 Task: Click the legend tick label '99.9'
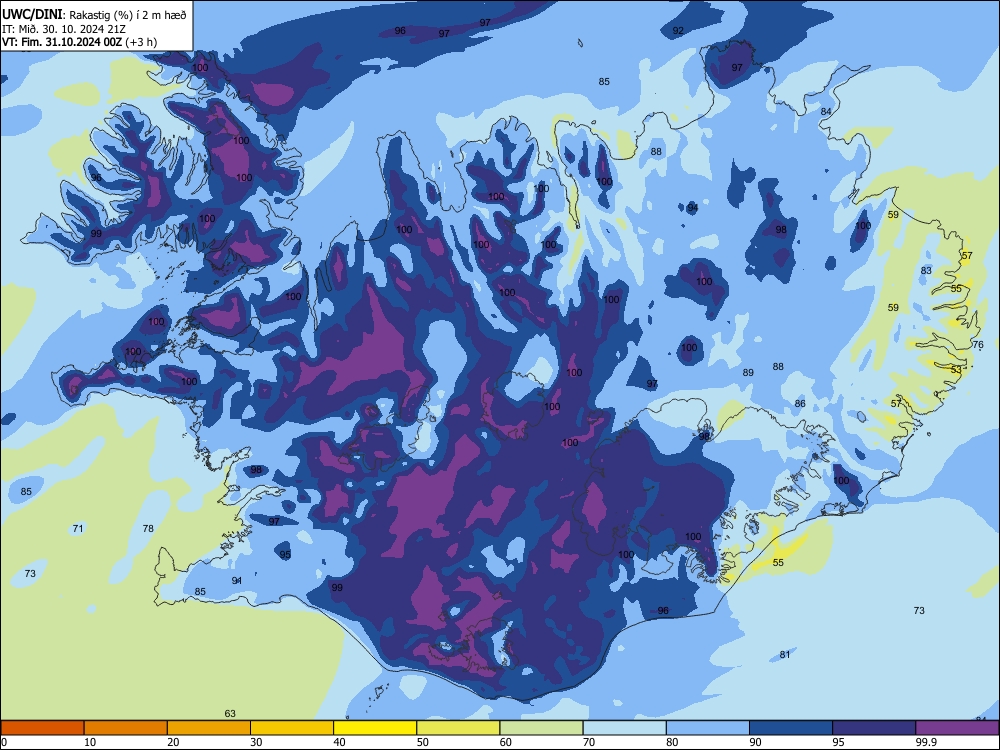(925, 742)
